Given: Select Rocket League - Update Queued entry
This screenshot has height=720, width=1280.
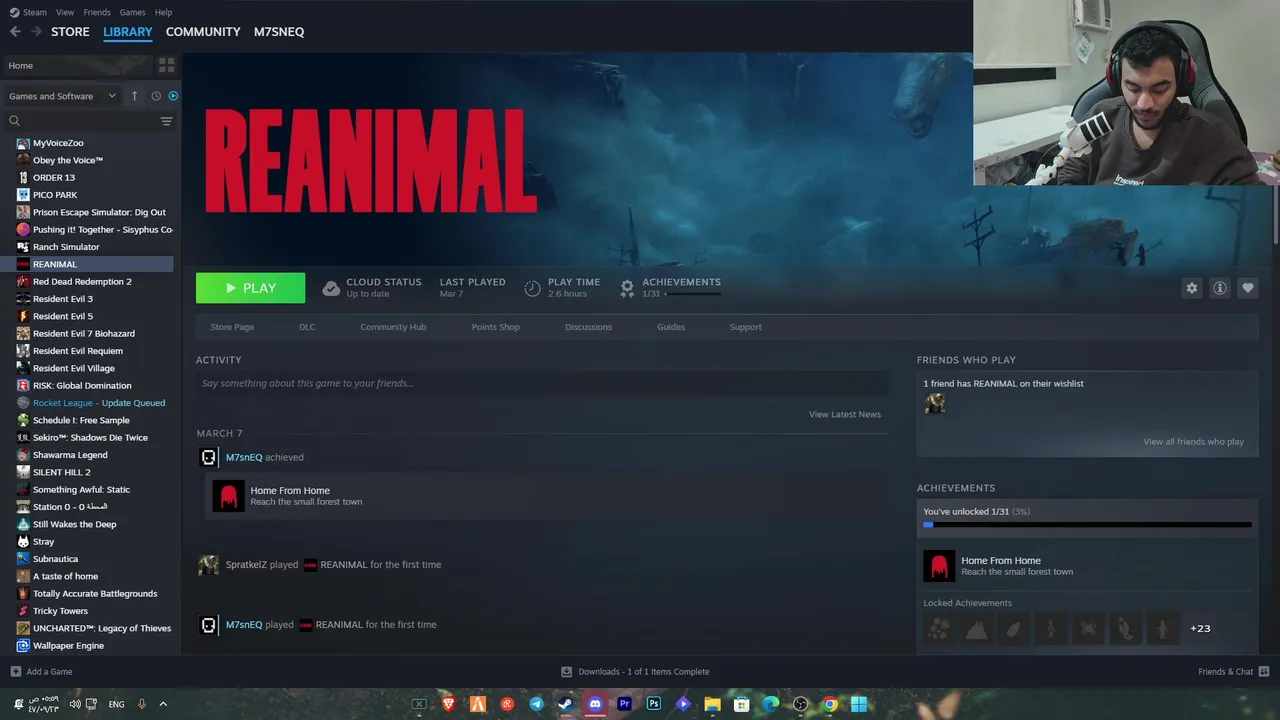Looking at the screenshot, I should point(99,403).
